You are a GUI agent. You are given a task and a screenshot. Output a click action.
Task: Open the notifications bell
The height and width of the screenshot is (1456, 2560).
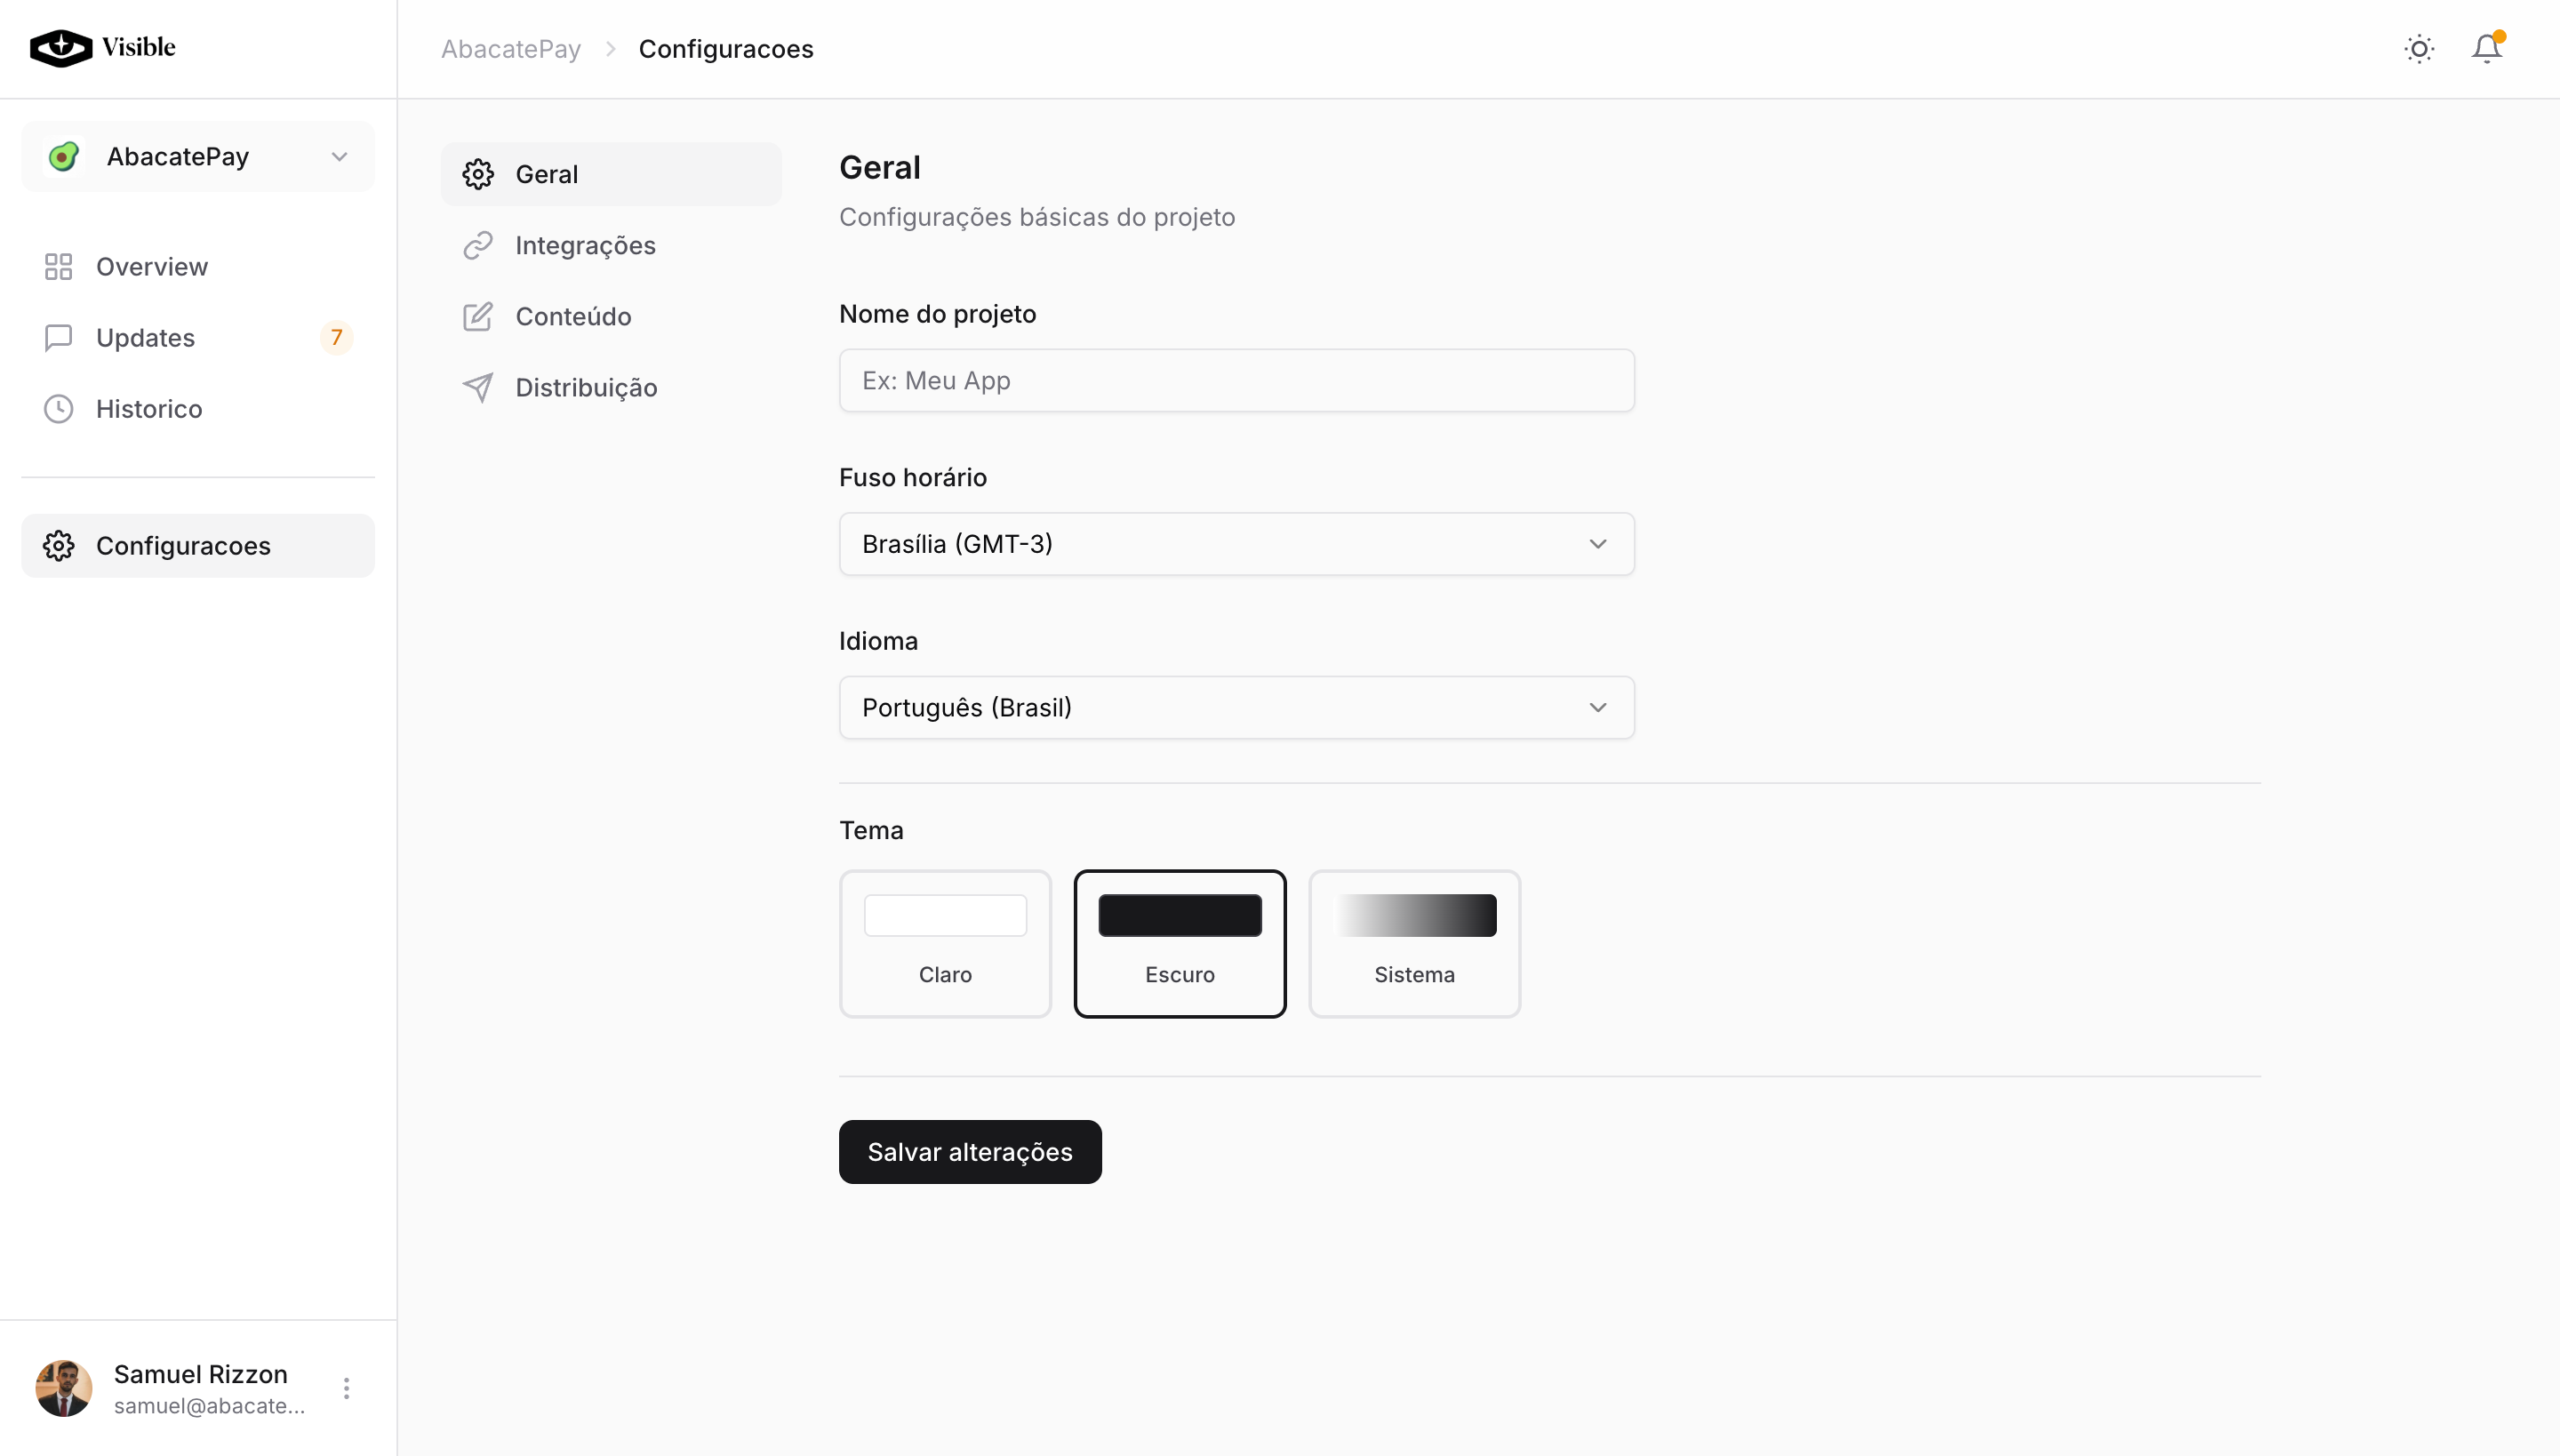point(2486,49)
